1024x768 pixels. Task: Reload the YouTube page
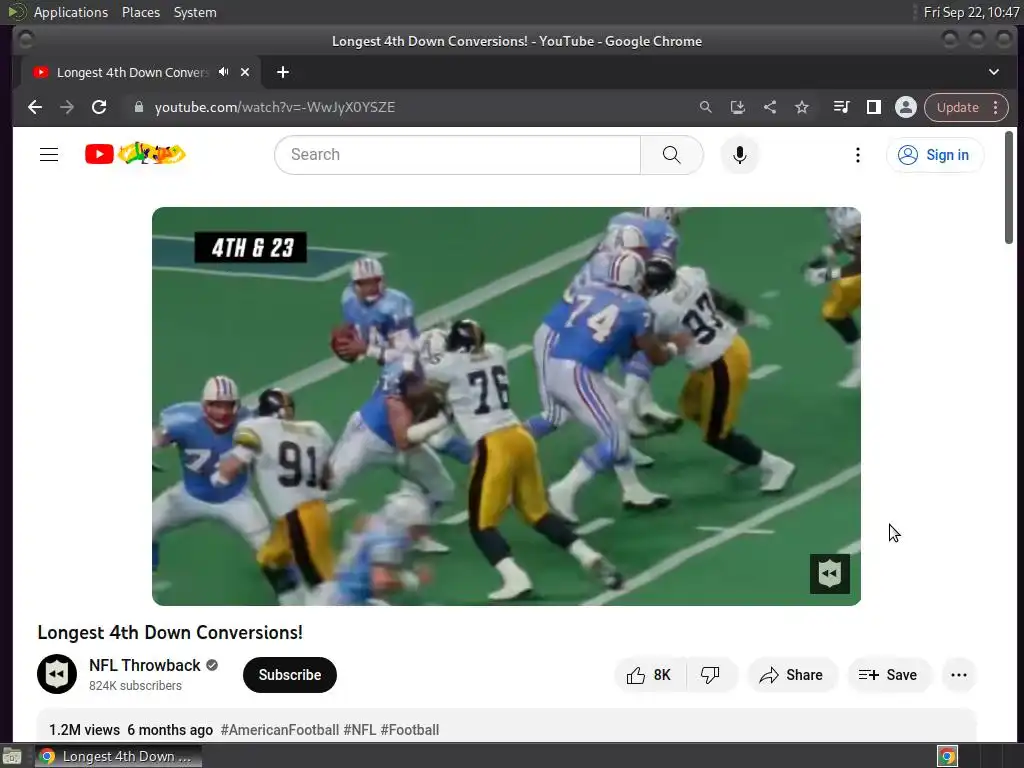click(x=99, y=107)
